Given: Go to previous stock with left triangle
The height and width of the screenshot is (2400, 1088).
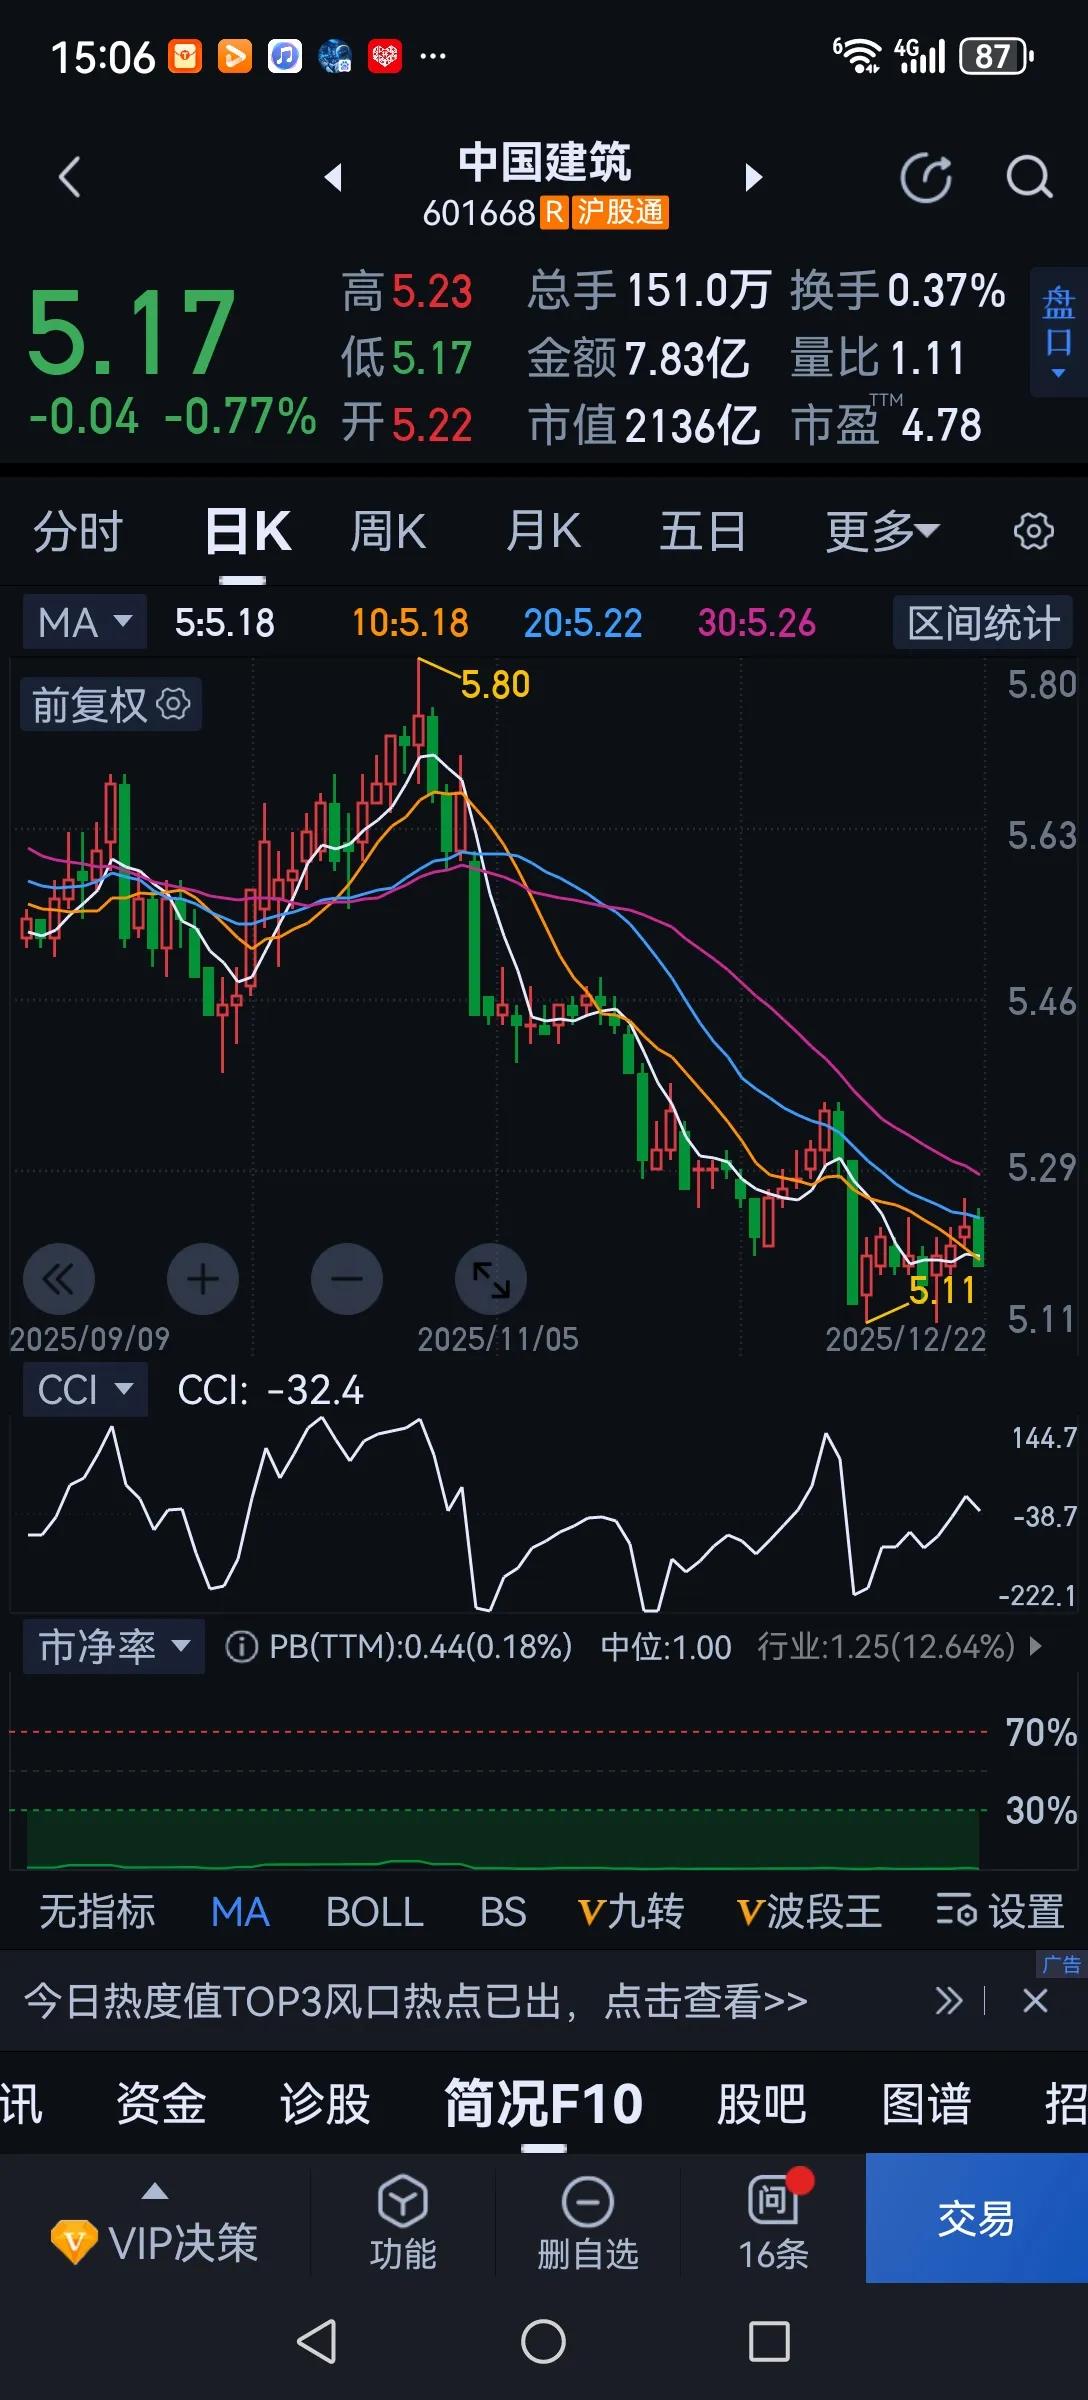Looking at the screenshot, I should click(334, 178).
